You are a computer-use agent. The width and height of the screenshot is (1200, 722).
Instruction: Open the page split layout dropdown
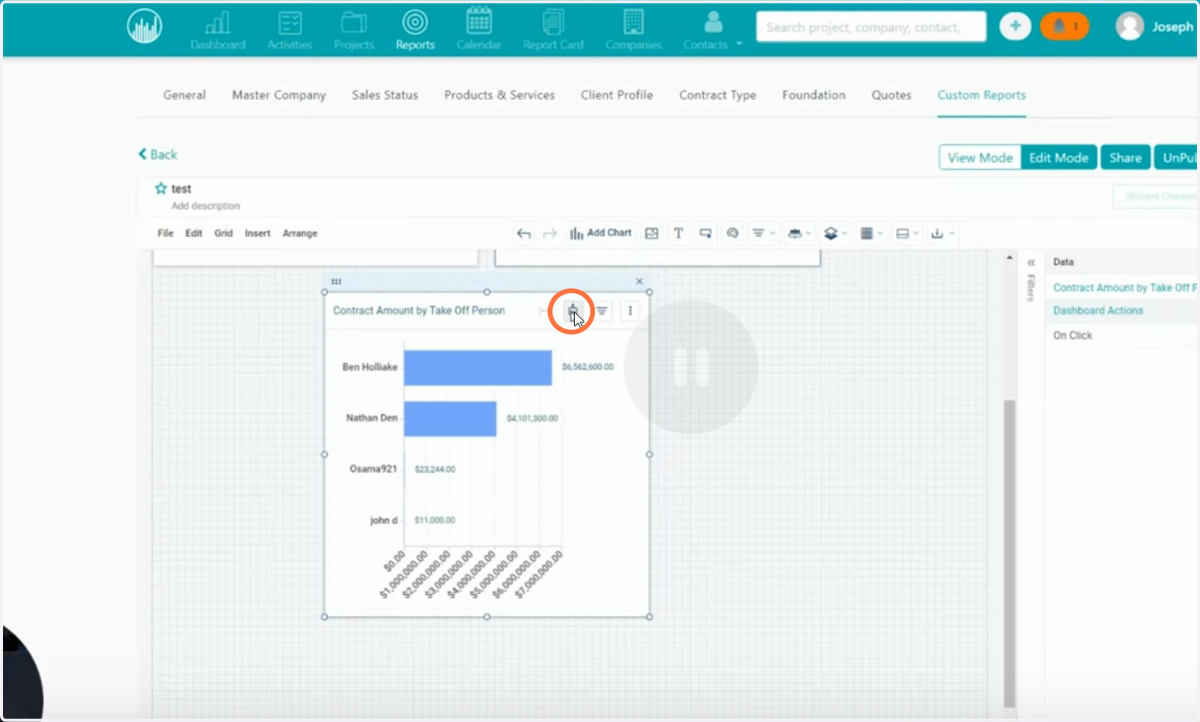tap(907, 233)
